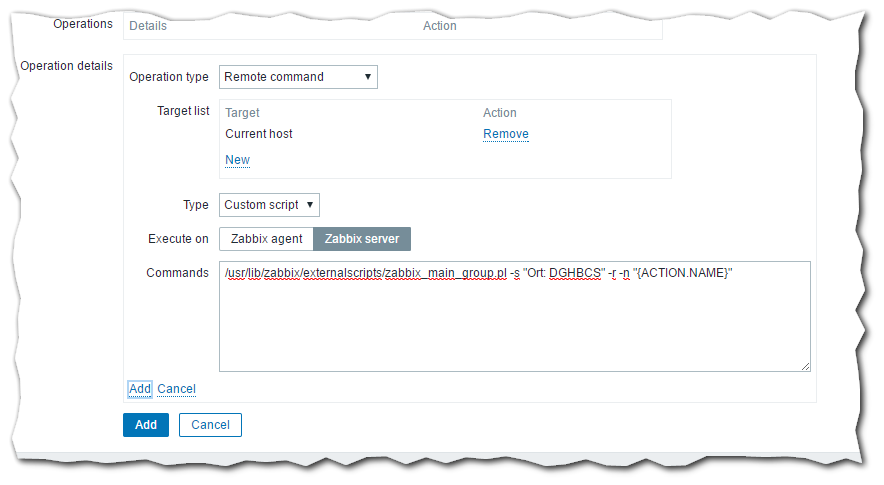Select Zabbix server for Execute on
The width and height of the screenshot is (884, 485).
[363, 239]
